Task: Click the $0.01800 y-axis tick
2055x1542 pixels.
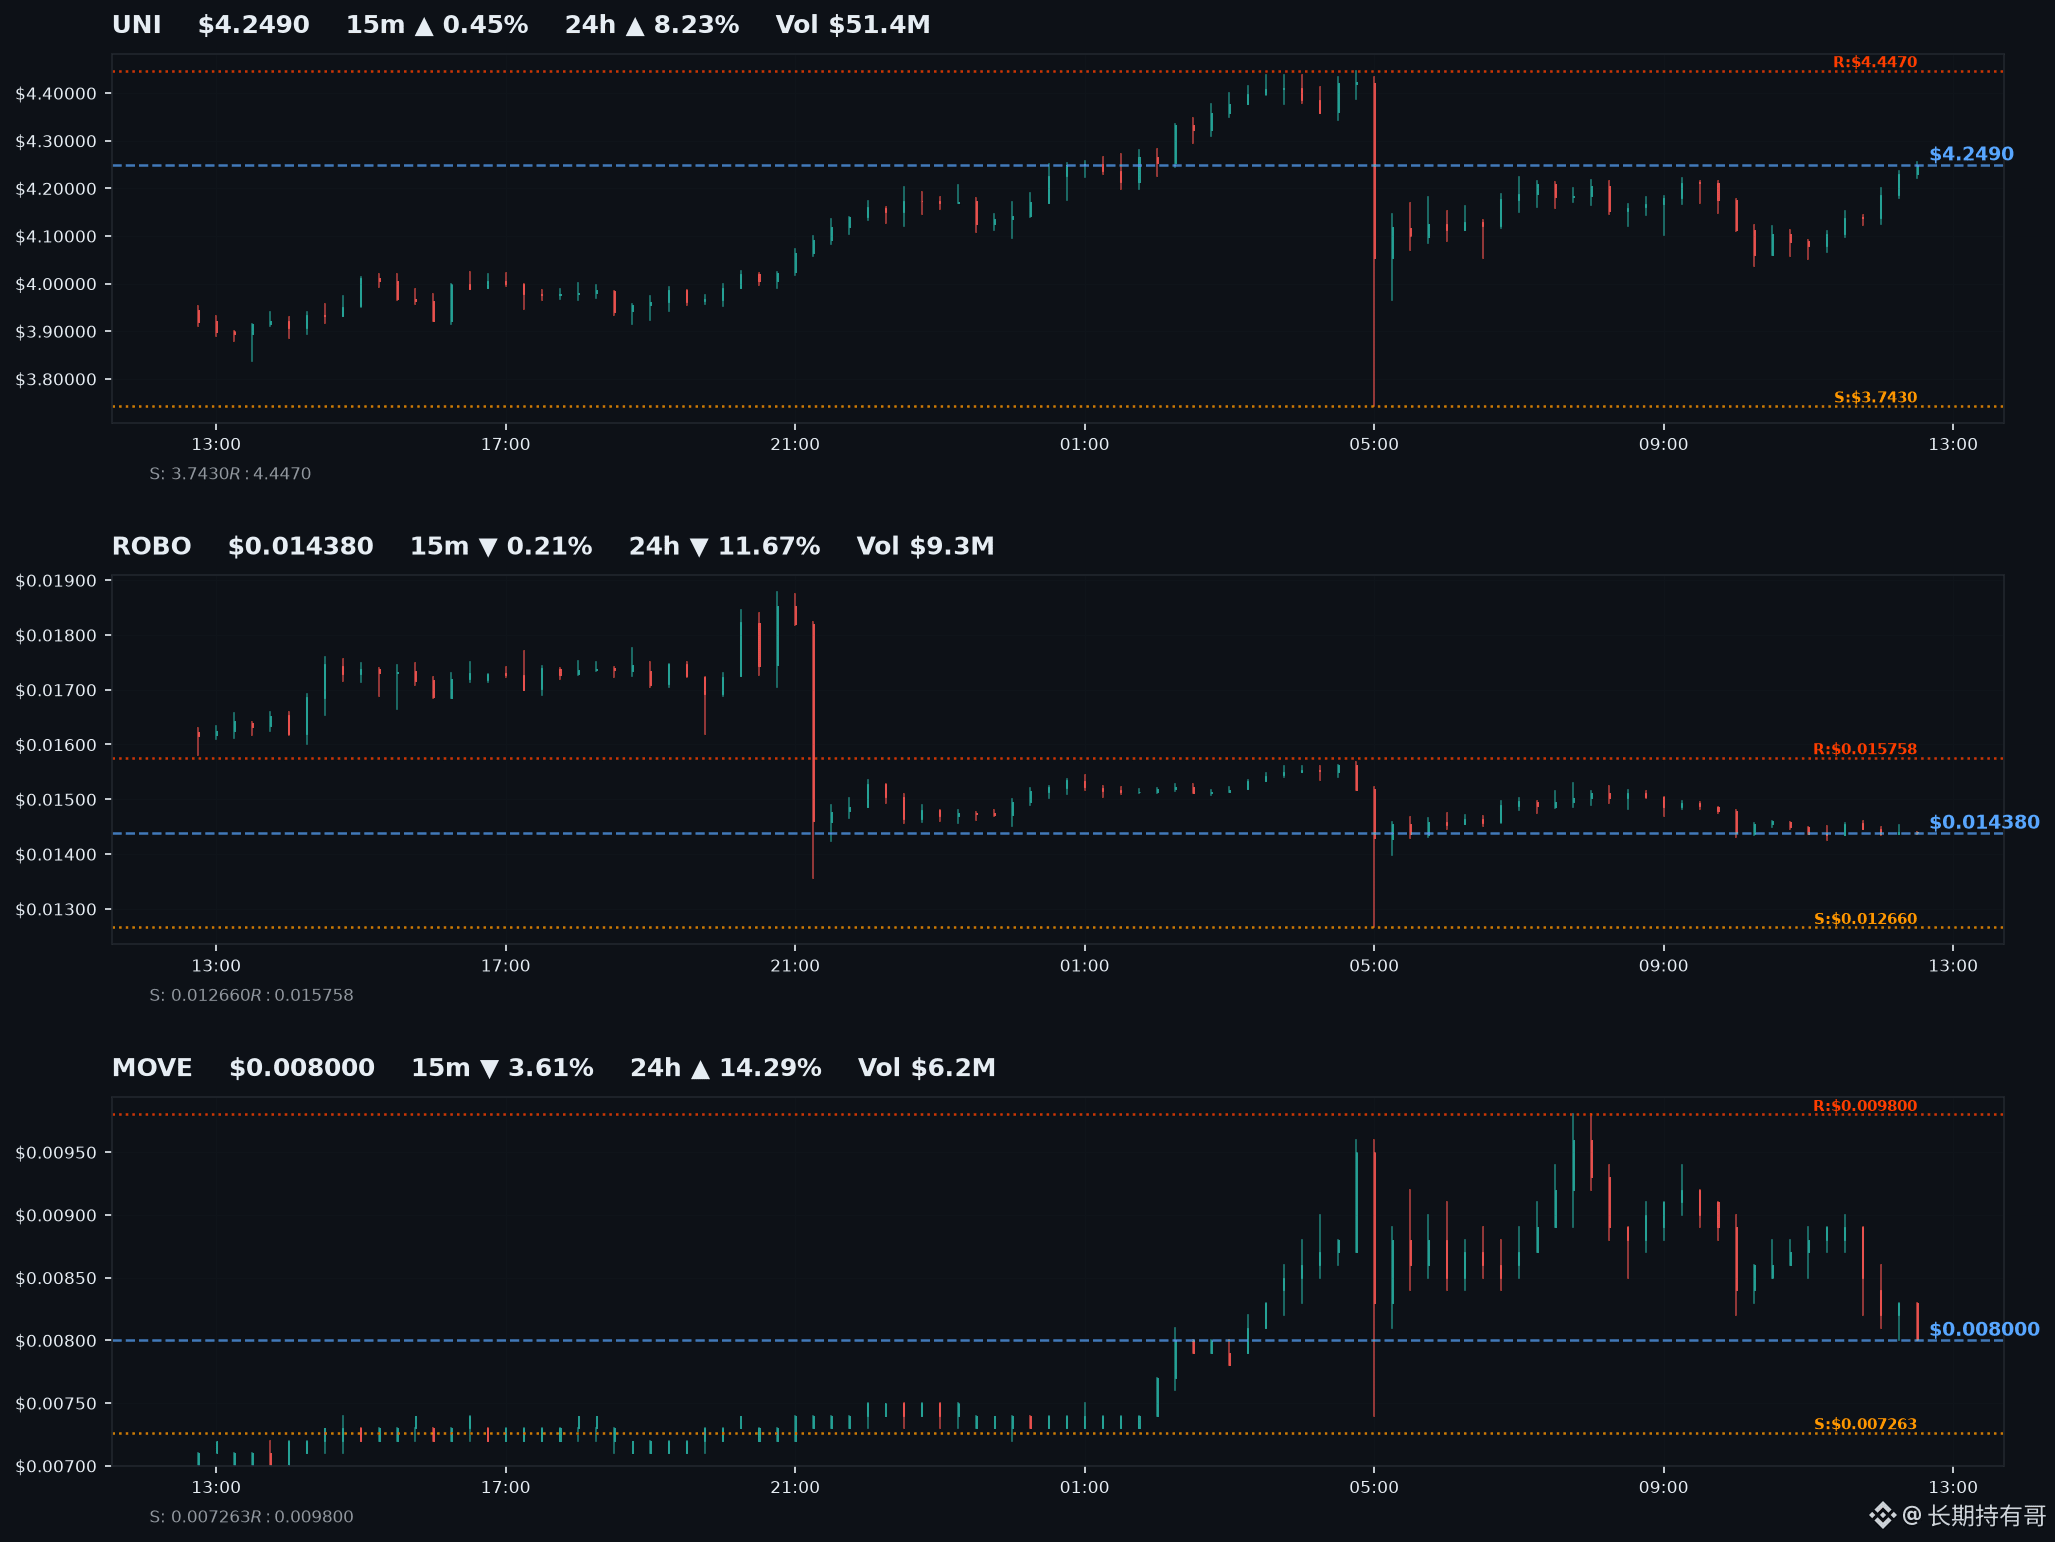Action: pos(56,636)
